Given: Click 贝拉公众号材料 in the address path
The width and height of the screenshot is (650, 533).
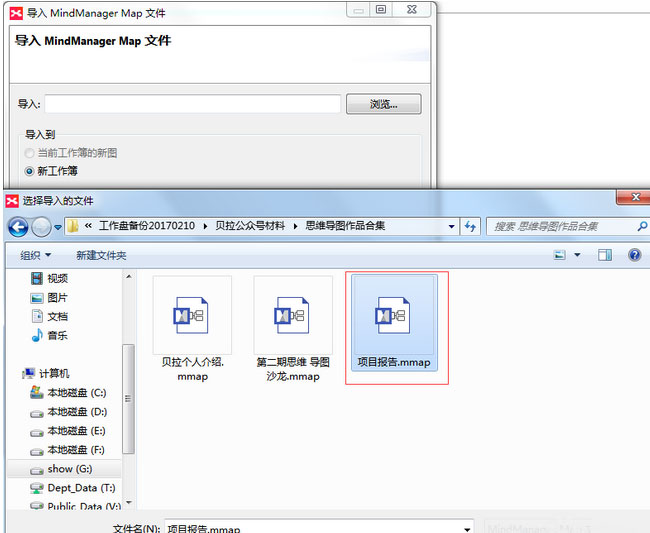Looking at the screenshot, I should 250,226.
